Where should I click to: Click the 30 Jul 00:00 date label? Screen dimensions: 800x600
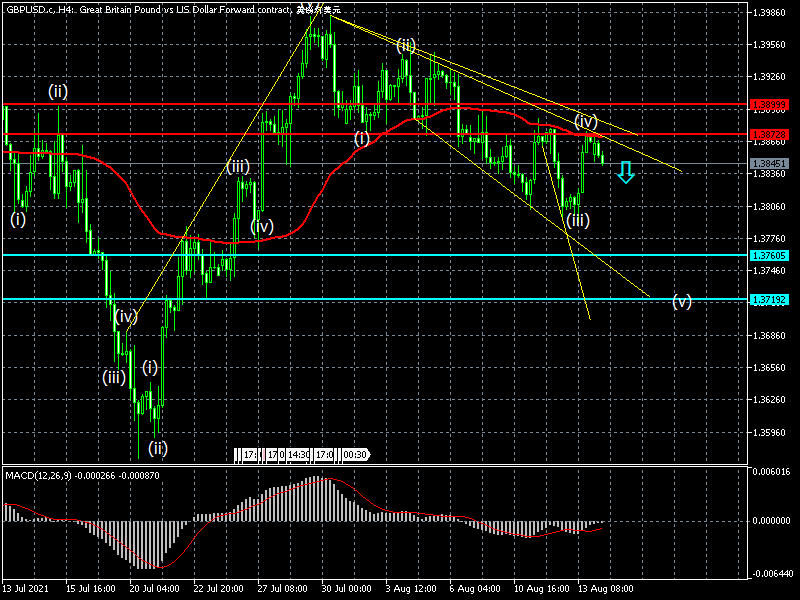(x=346, y=590)
